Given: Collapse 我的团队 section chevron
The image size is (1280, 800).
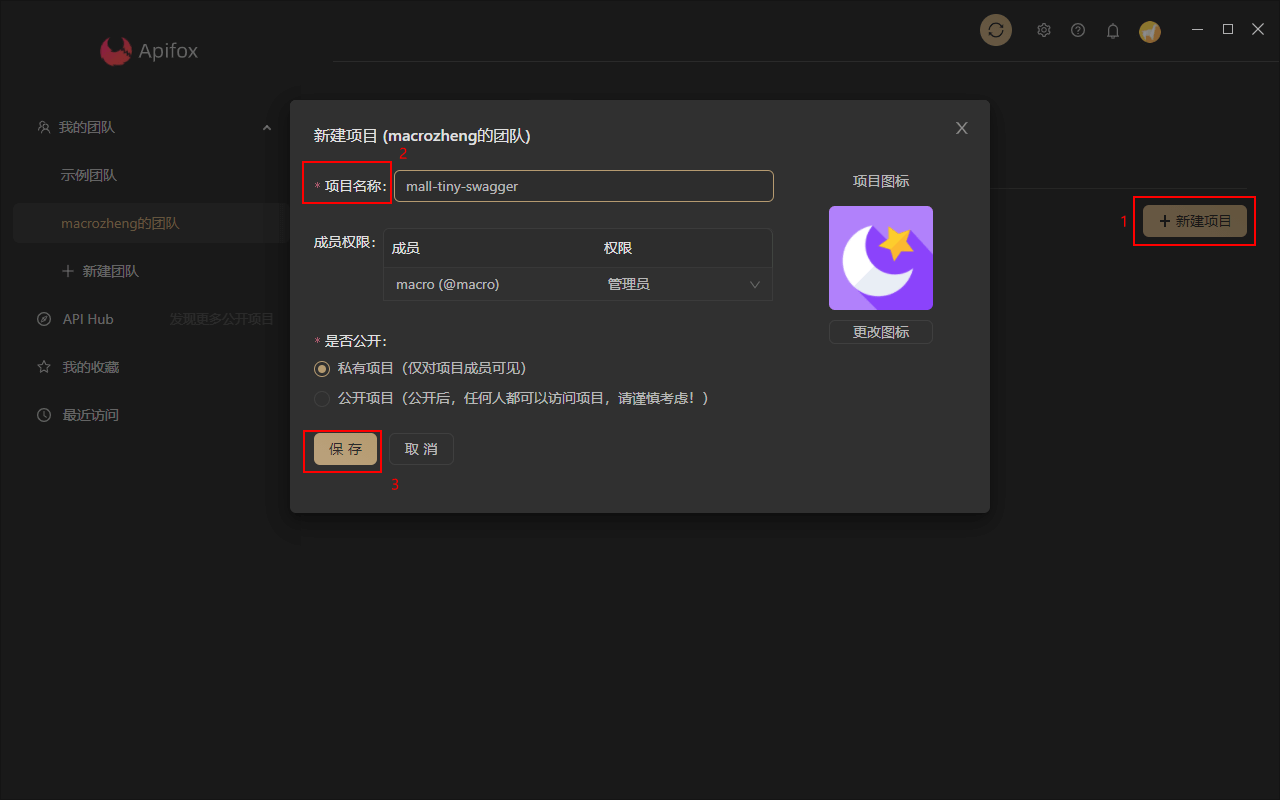Looking at the screenshot, I should coord(267,127).
